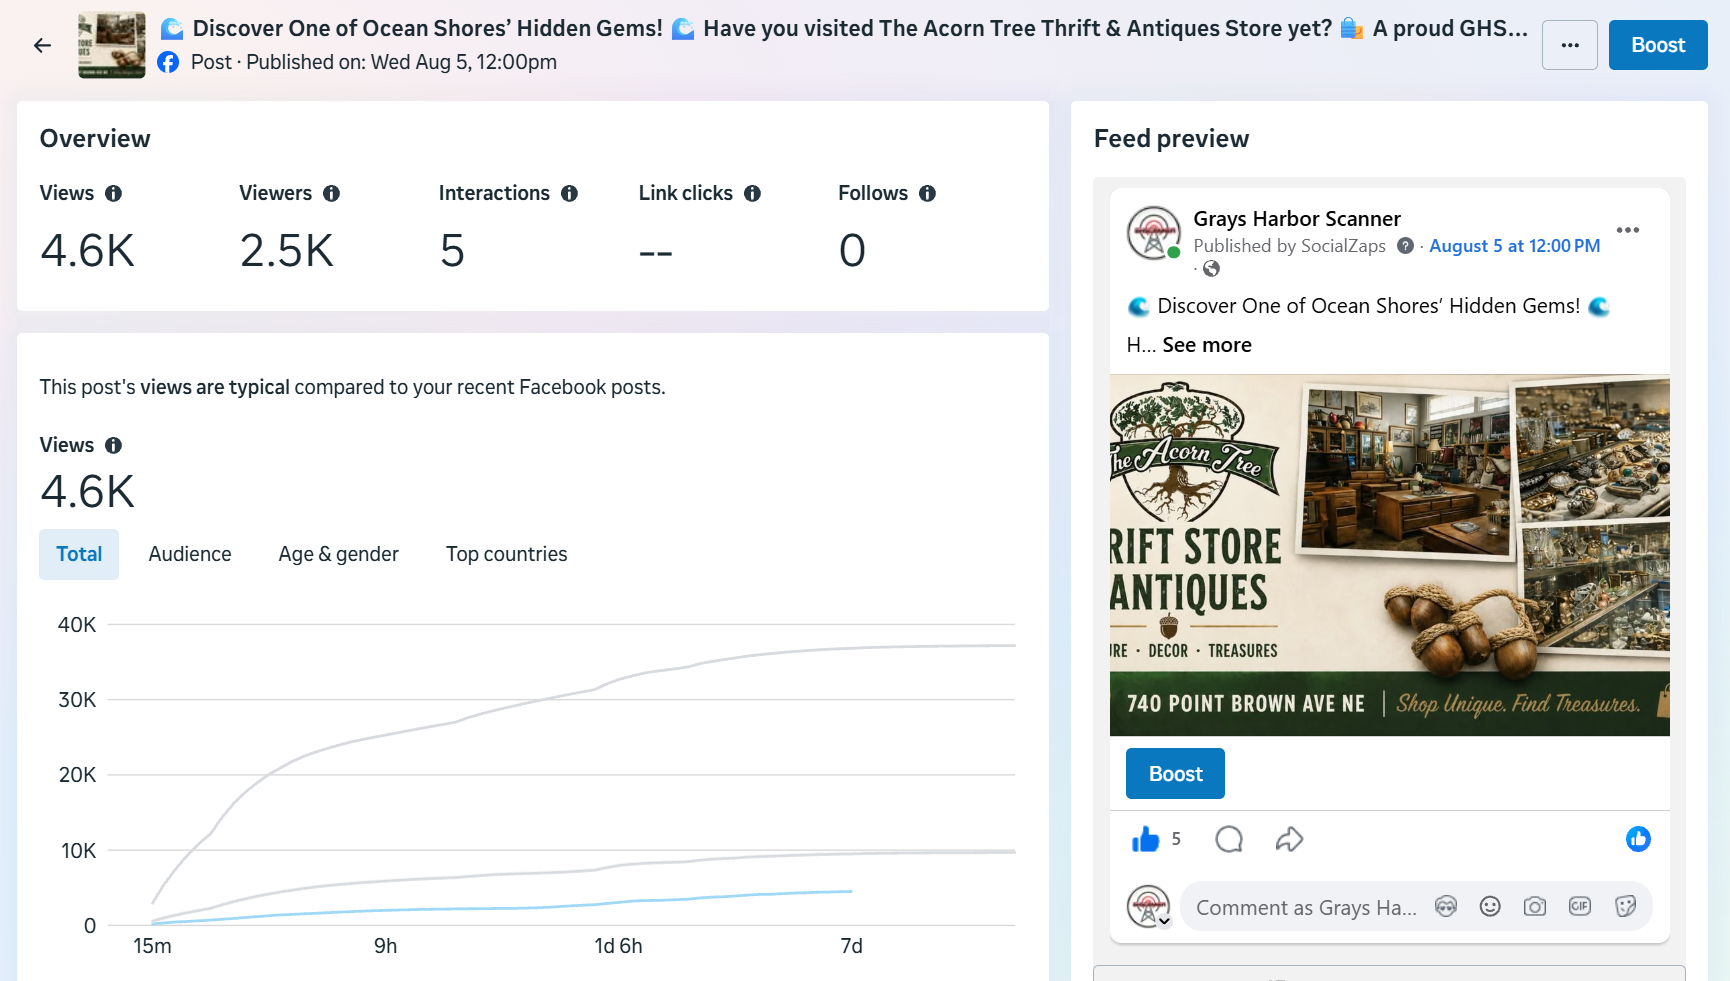
Task: Select the Total tab
Action: 79,554
